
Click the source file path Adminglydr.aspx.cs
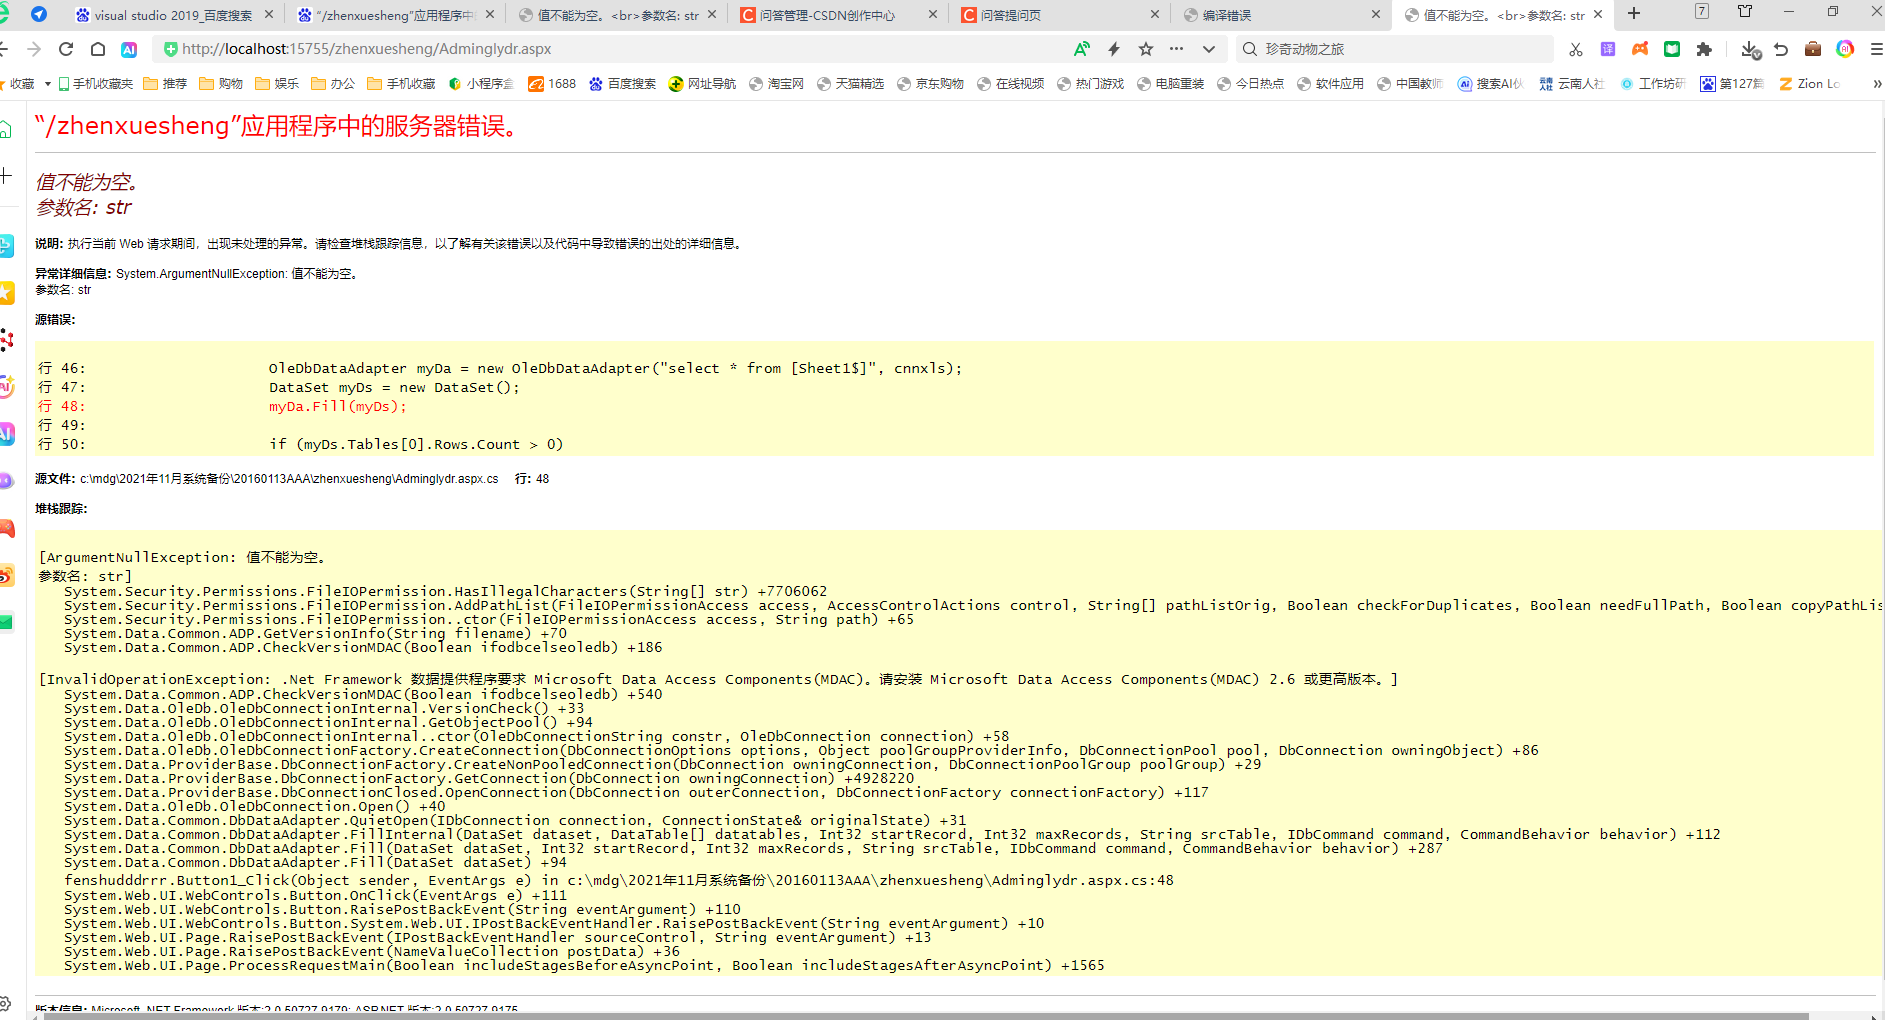[x=289, y=479]
